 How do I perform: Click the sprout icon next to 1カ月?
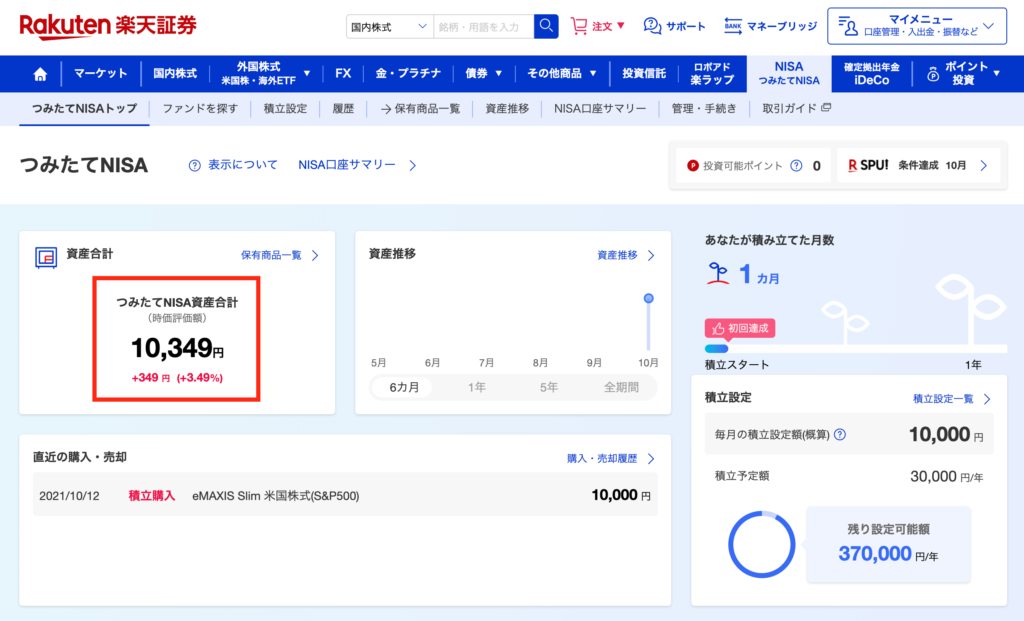[x=718, y=274]
